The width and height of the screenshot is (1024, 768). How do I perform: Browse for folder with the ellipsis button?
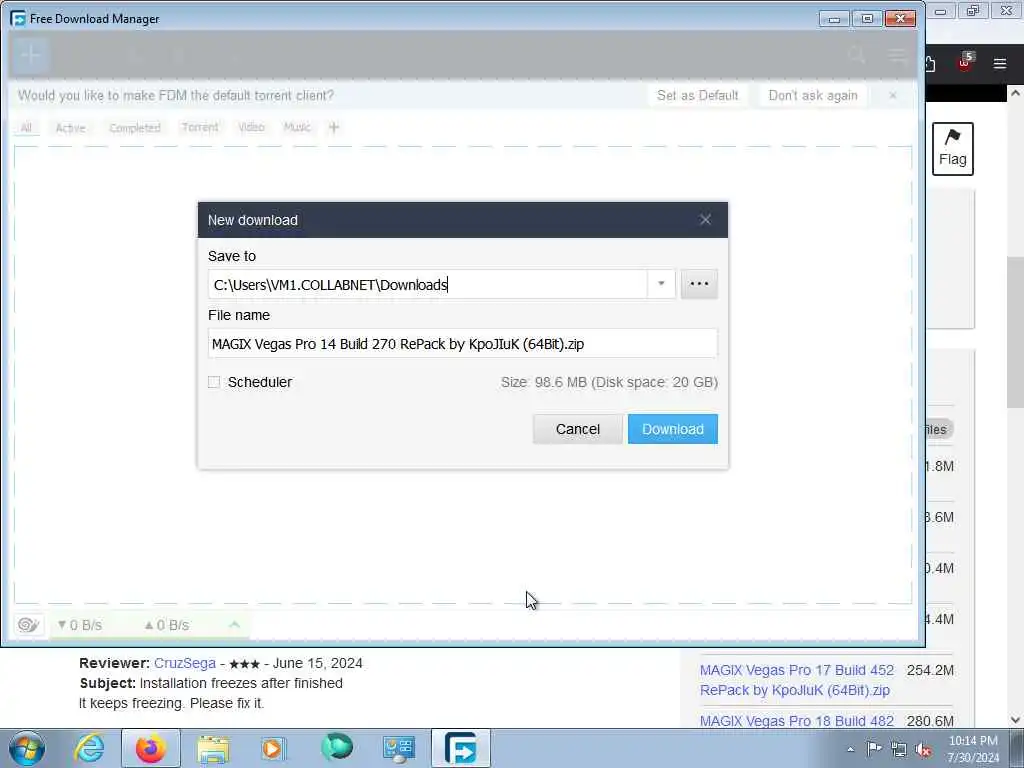tap(699, 284)
